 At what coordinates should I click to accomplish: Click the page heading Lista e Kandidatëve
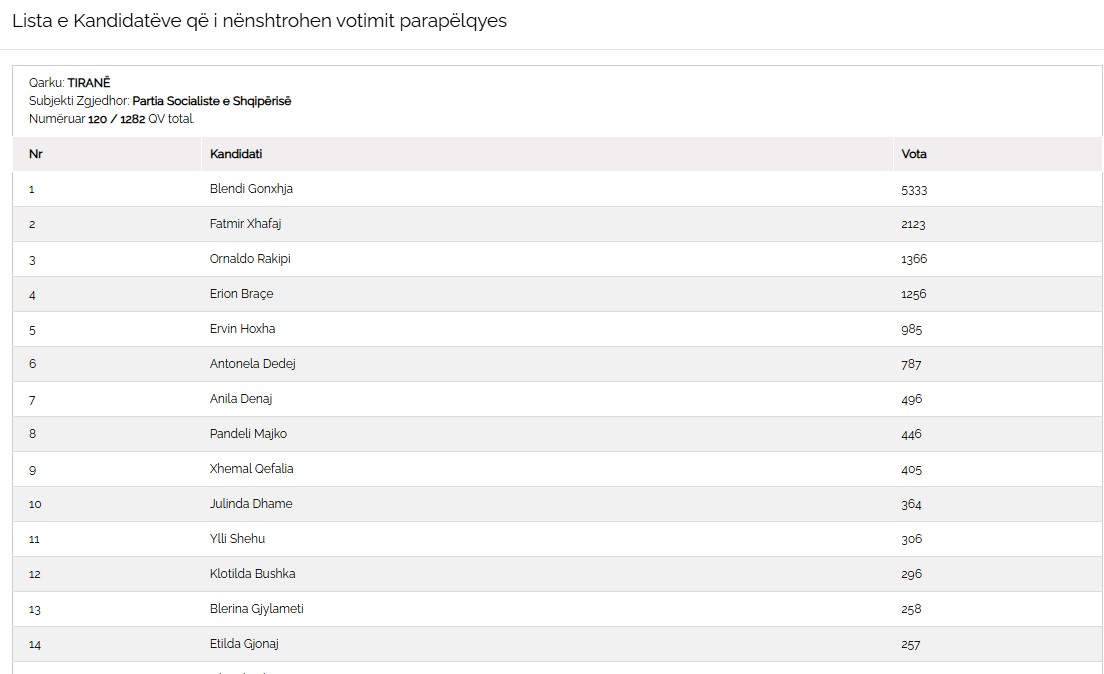pos(259,21)
